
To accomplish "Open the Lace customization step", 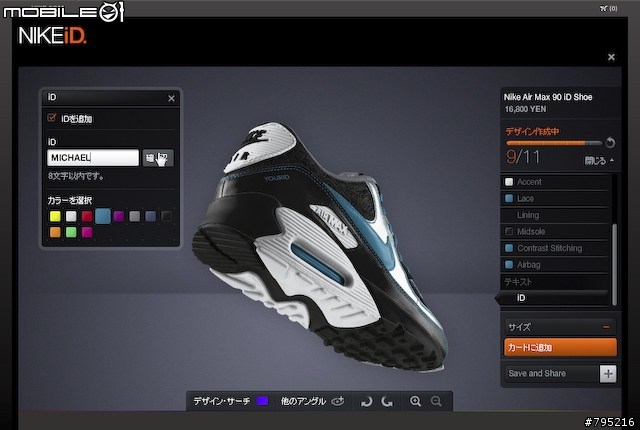I will 555,198.
